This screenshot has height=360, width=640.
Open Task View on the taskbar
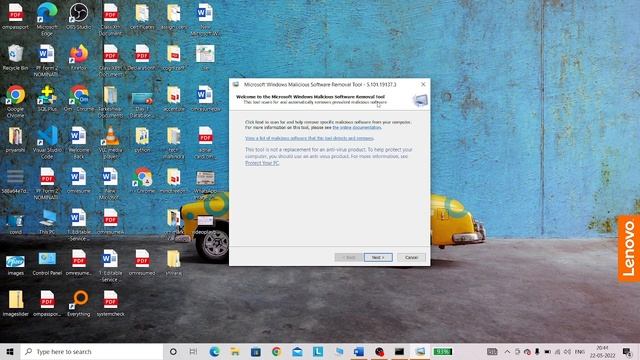[x=193, y=351]
